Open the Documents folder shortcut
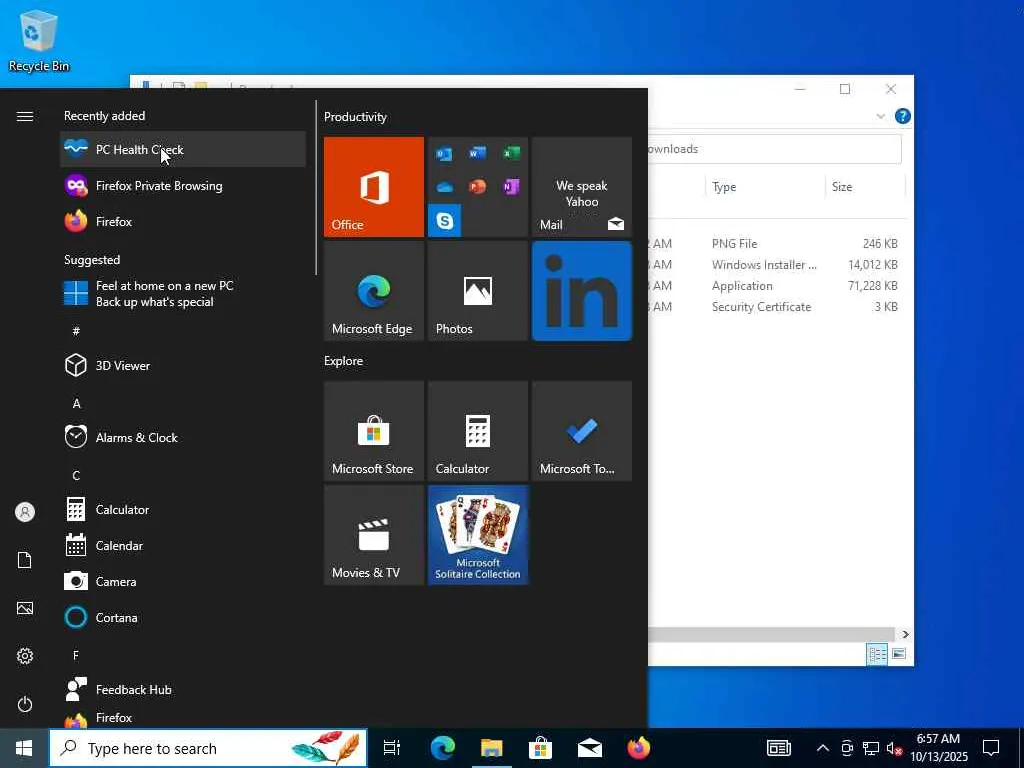Screen dimensions: 1024x768 25,560
